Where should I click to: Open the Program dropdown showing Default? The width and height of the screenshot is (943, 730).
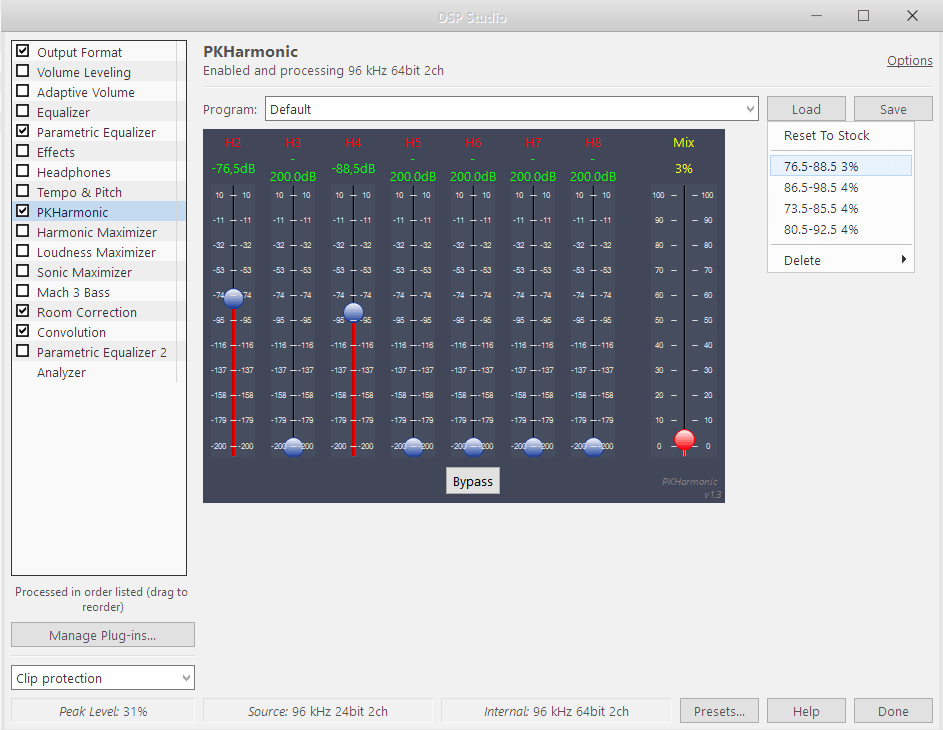tap(511, 109)
